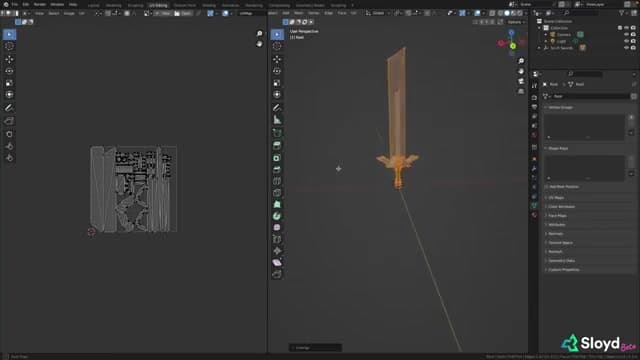Select the Move tool in UV editor
640x360 pixels.
click(9, 59)
